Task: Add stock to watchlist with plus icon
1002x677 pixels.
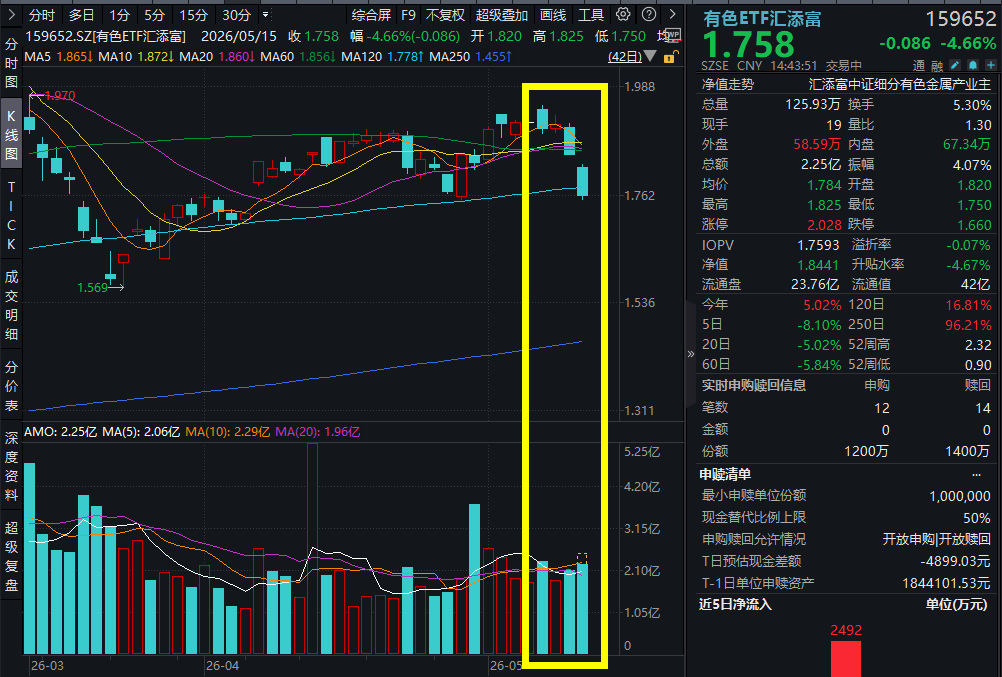Action: point(990,65)
